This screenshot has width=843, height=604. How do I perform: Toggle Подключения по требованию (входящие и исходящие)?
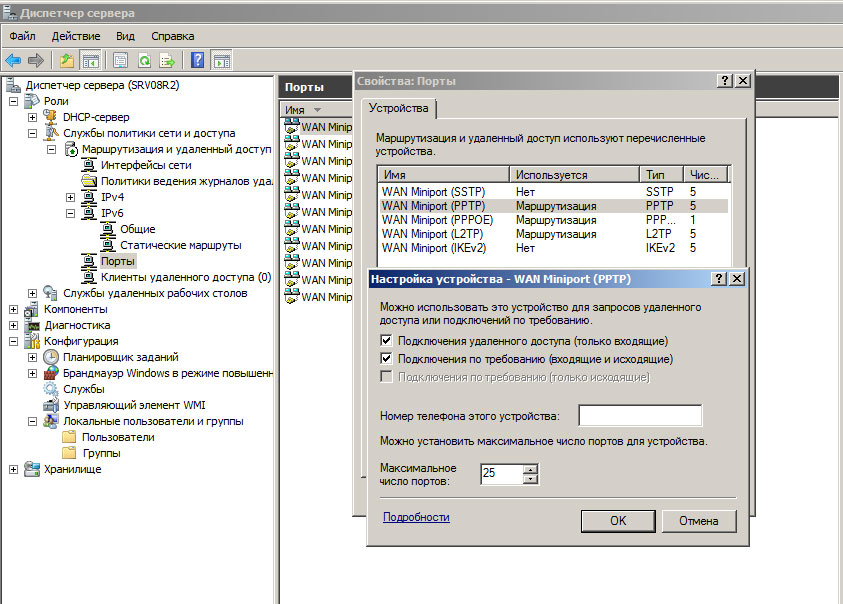pyautogui.click(x=386, y=358)
